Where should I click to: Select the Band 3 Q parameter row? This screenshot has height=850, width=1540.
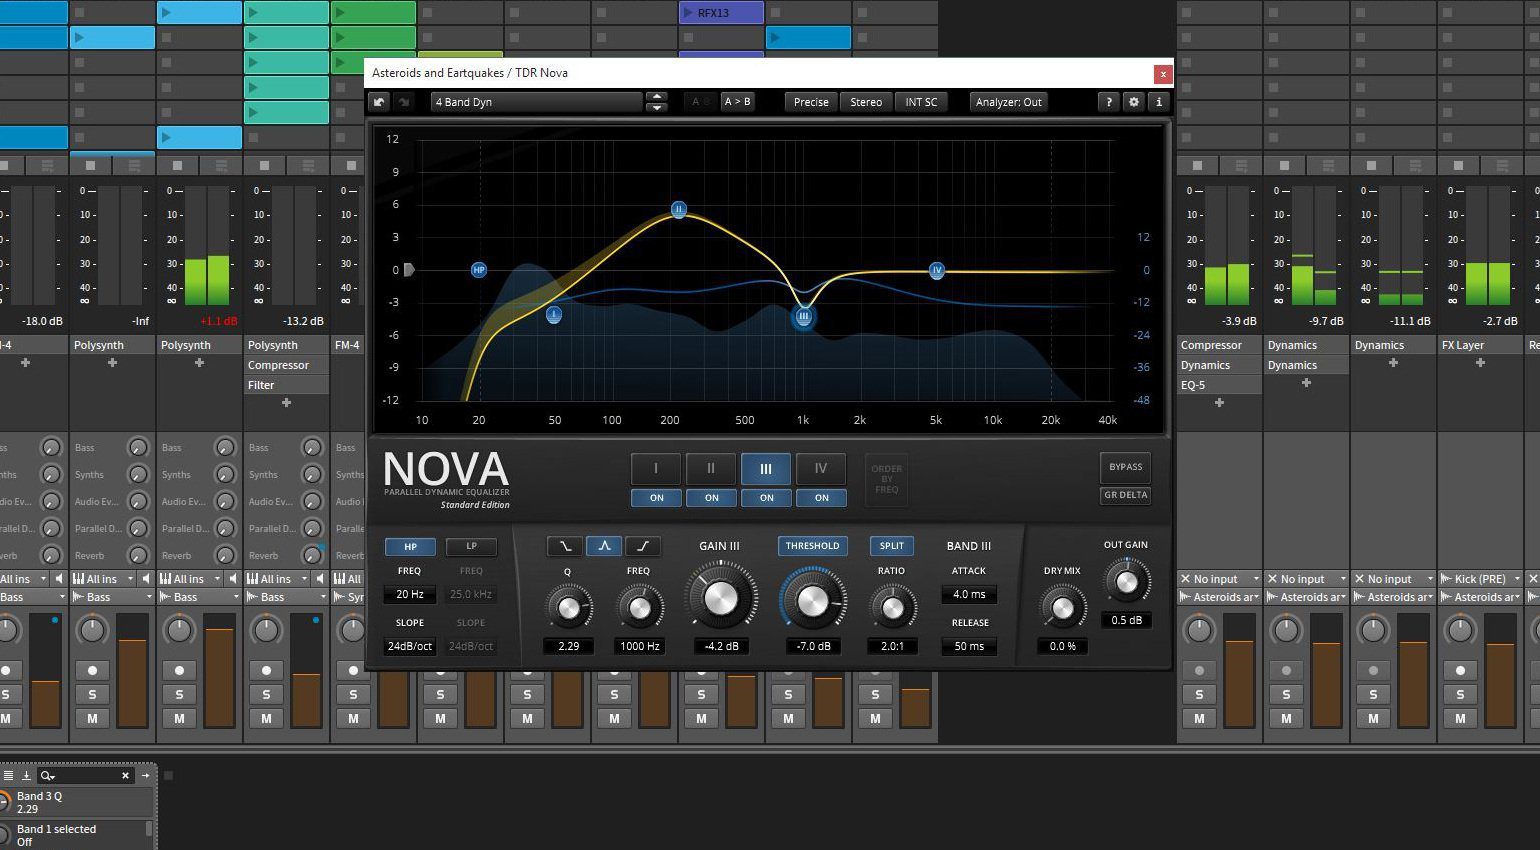pyautogui.click(x=78, y=802)
